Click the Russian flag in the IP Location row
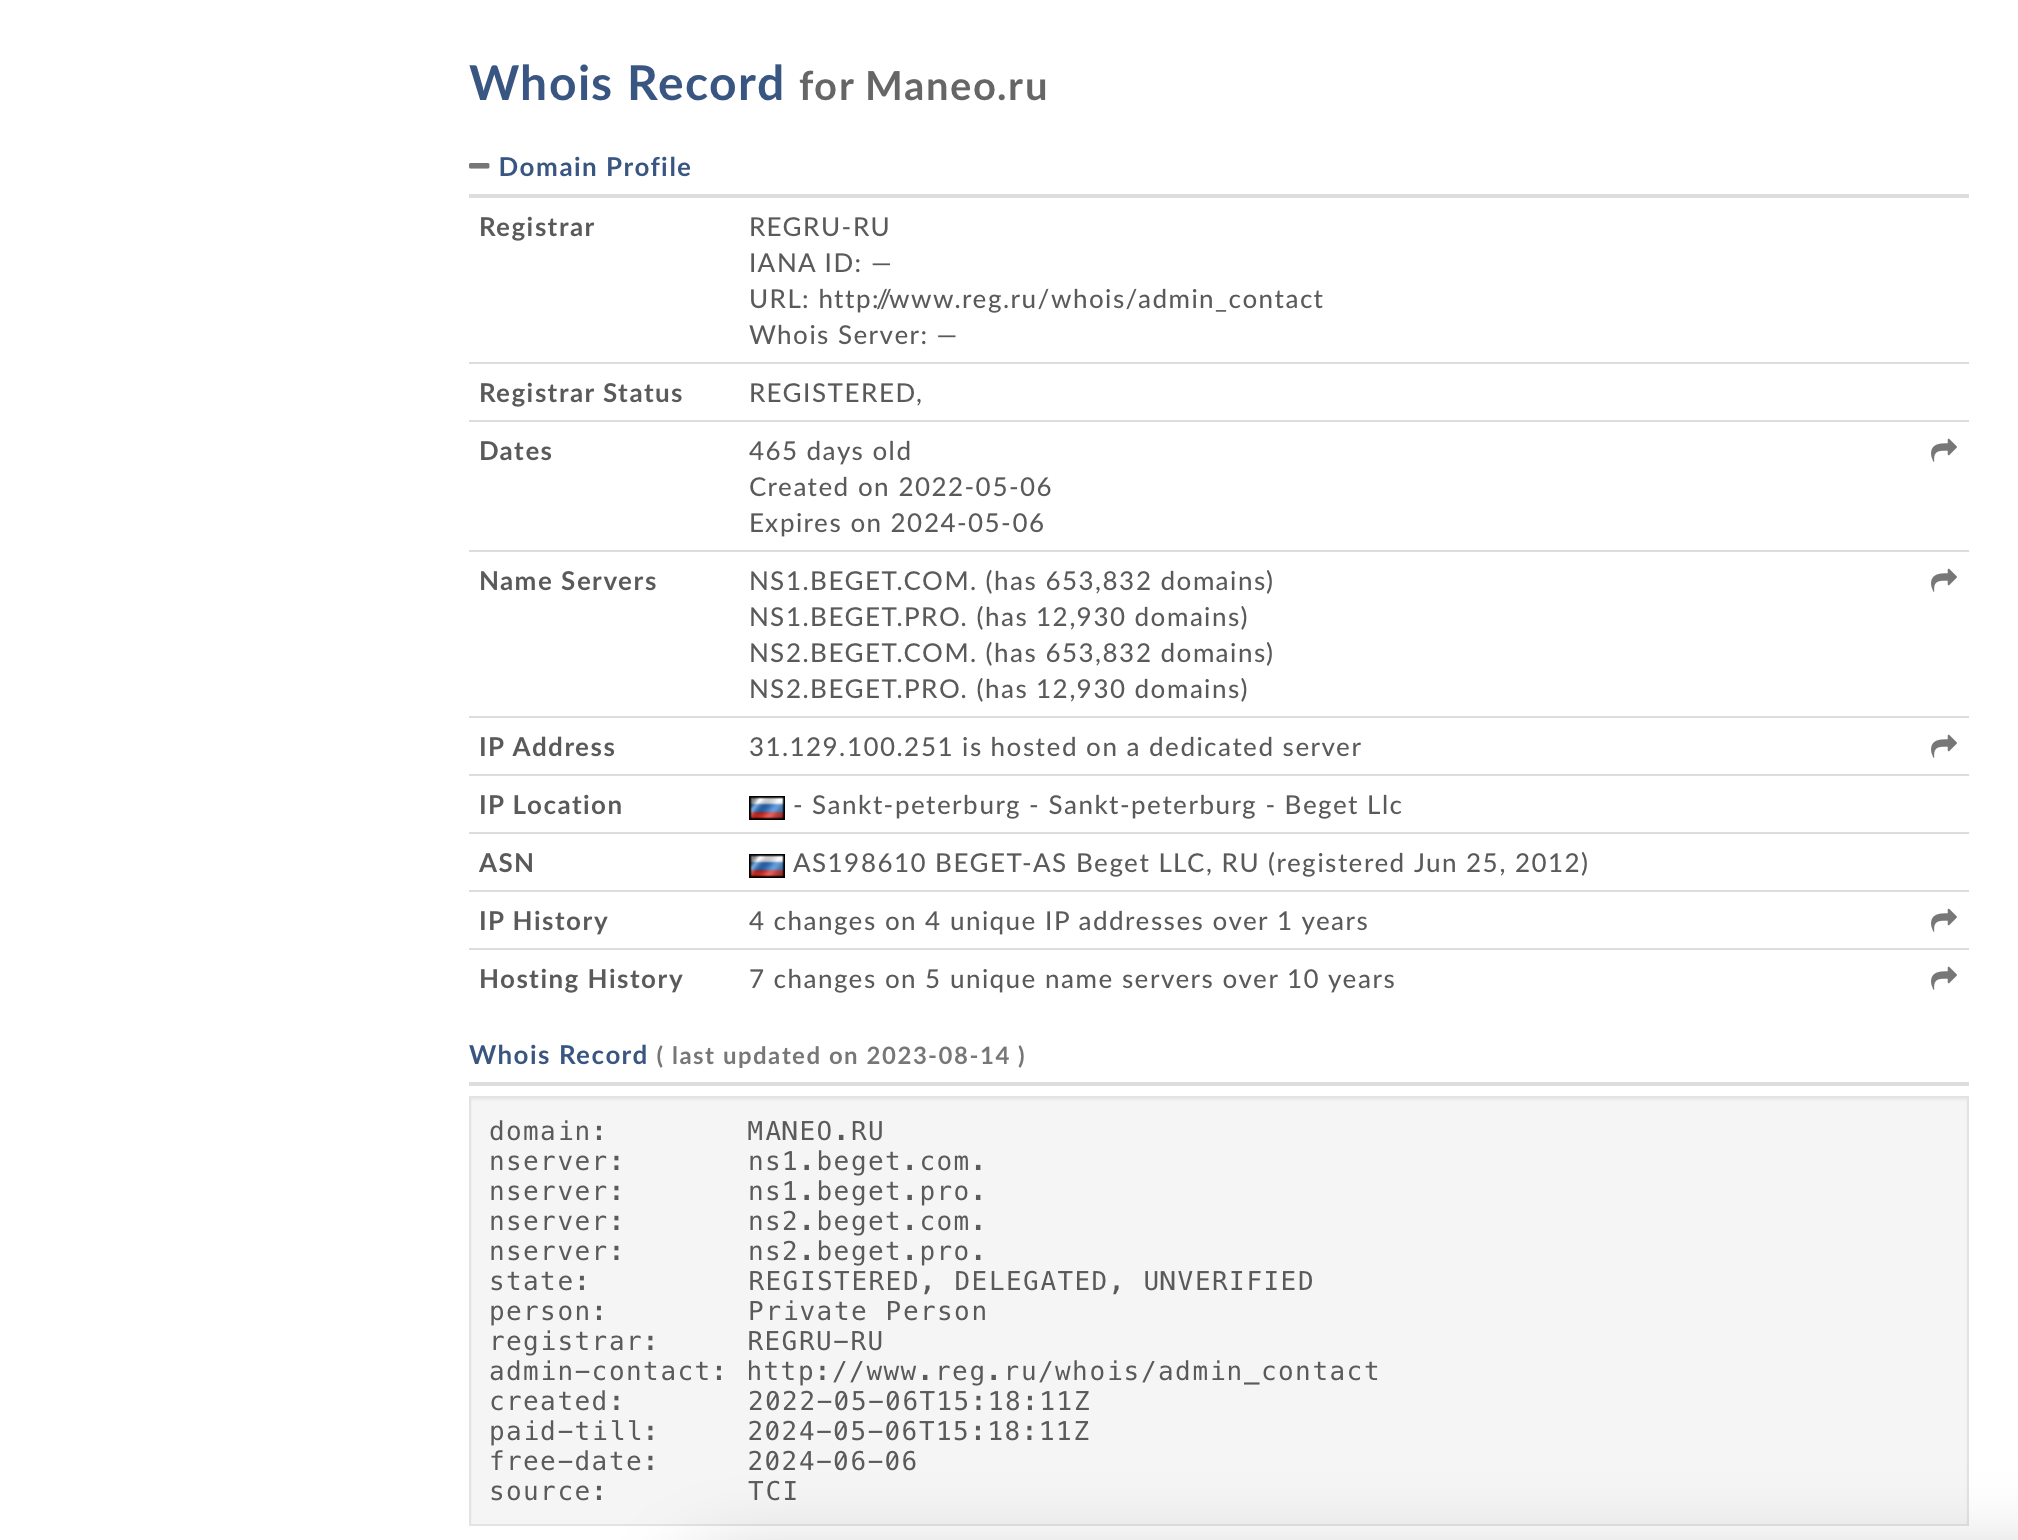Image resolution: width=2018 pixels, height=1540 pixels. [767, 807]
